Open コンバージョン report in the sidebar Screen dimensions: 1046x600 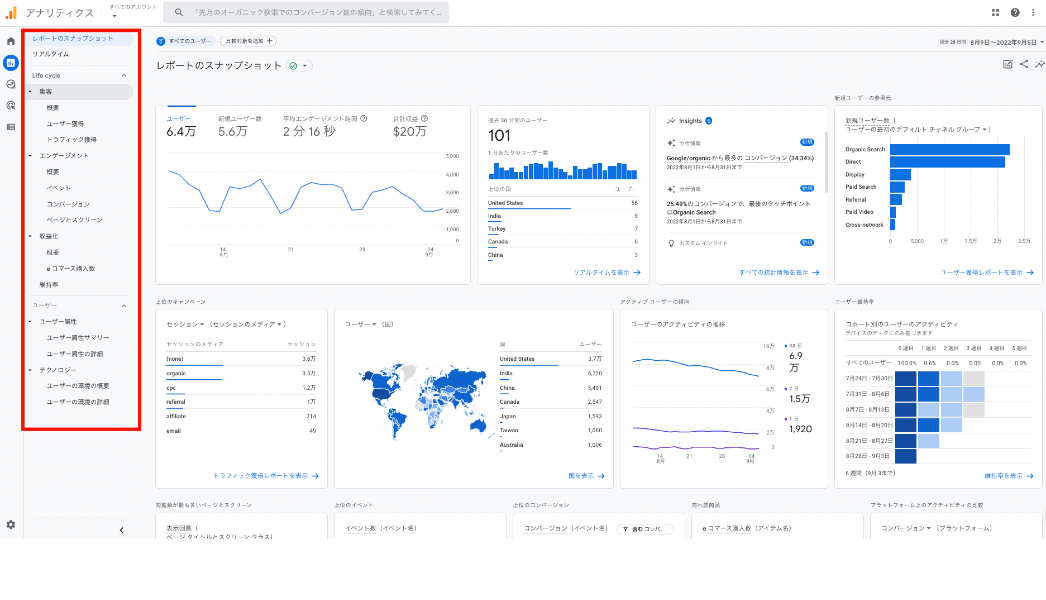[68, 204]
